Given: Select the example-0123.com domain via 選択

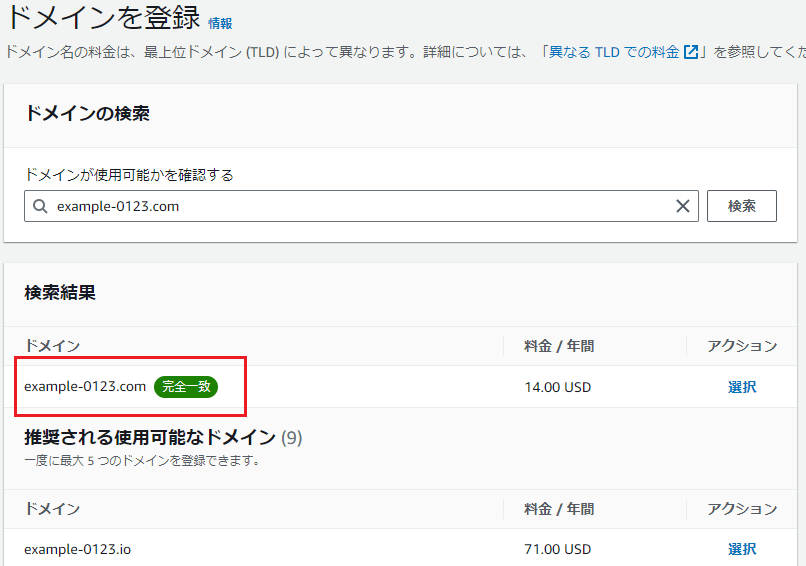Looking at the screenshot, I should click(742, 387).
